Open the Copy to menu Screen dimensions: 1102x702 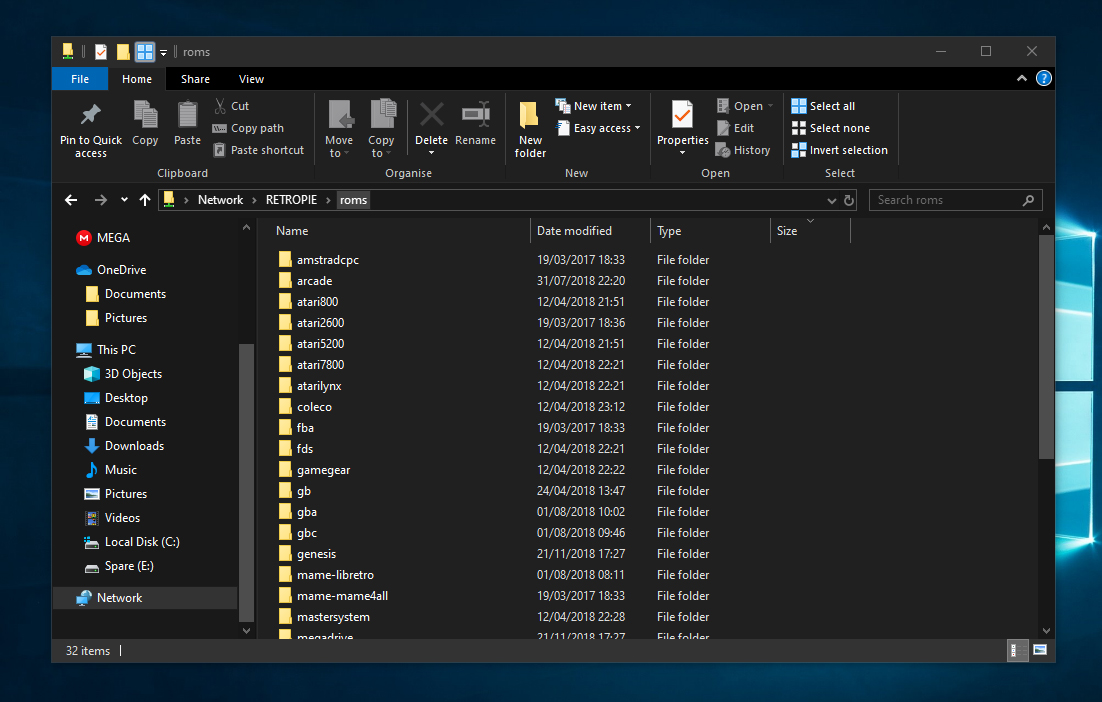point(381,129)
